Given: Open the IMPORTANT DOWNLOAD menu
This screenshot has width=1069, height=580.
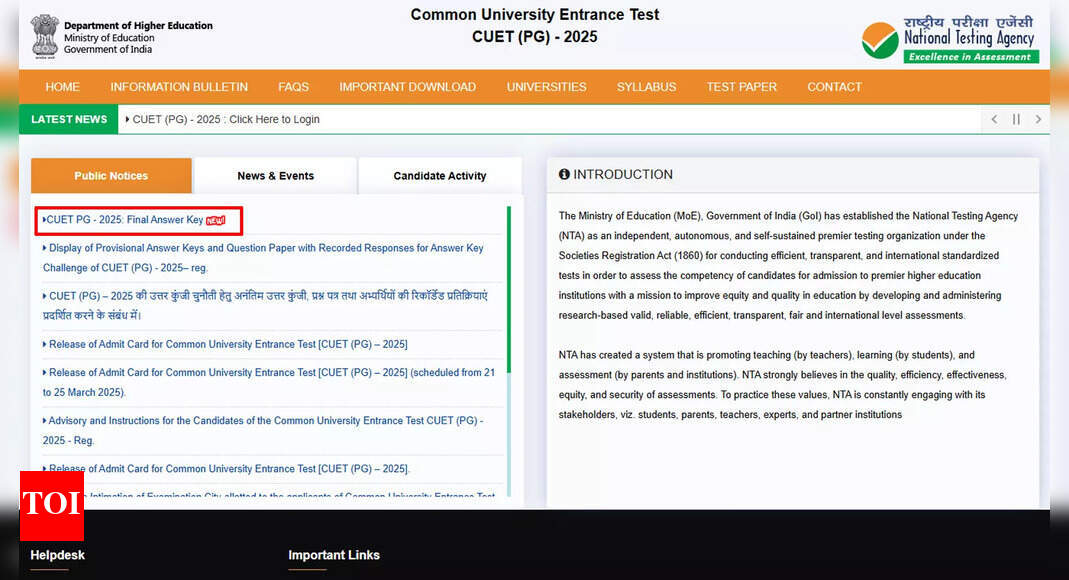Looking at the screenshot, I should pyautogui.click(x=407, y=87).
